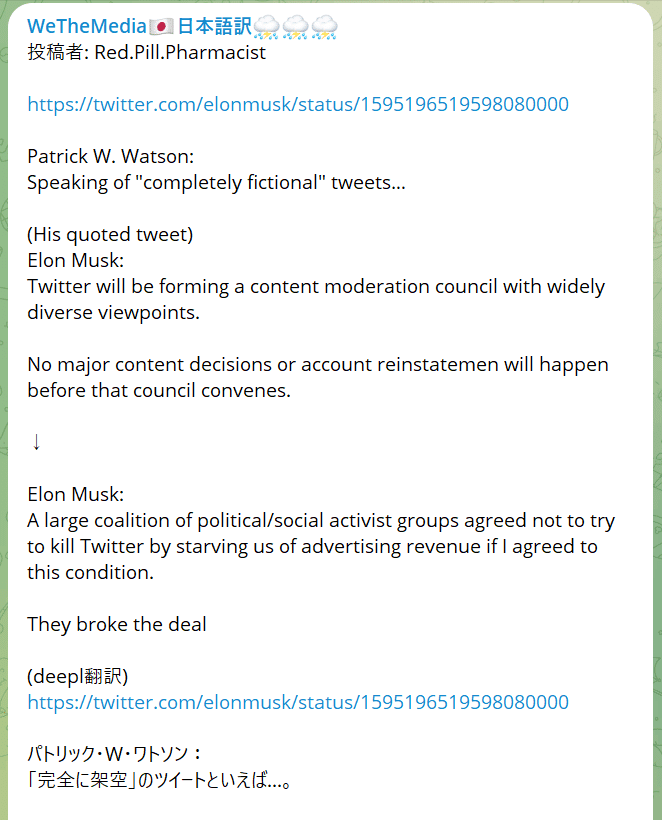Viewport: 662px width, 820px height.
Task: Open the elonmusk Twitter link below Red.Pill.Pharmacist
Action: pos(298,104)
